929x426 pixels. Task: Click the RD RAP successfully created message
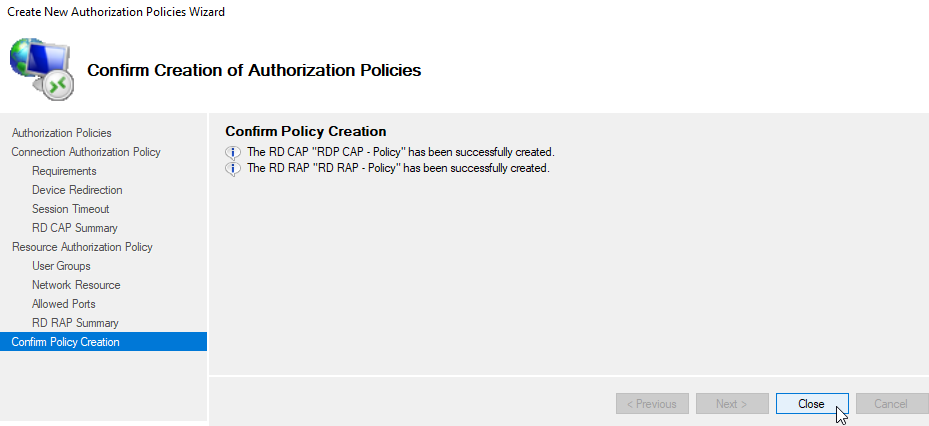point(398,168)
